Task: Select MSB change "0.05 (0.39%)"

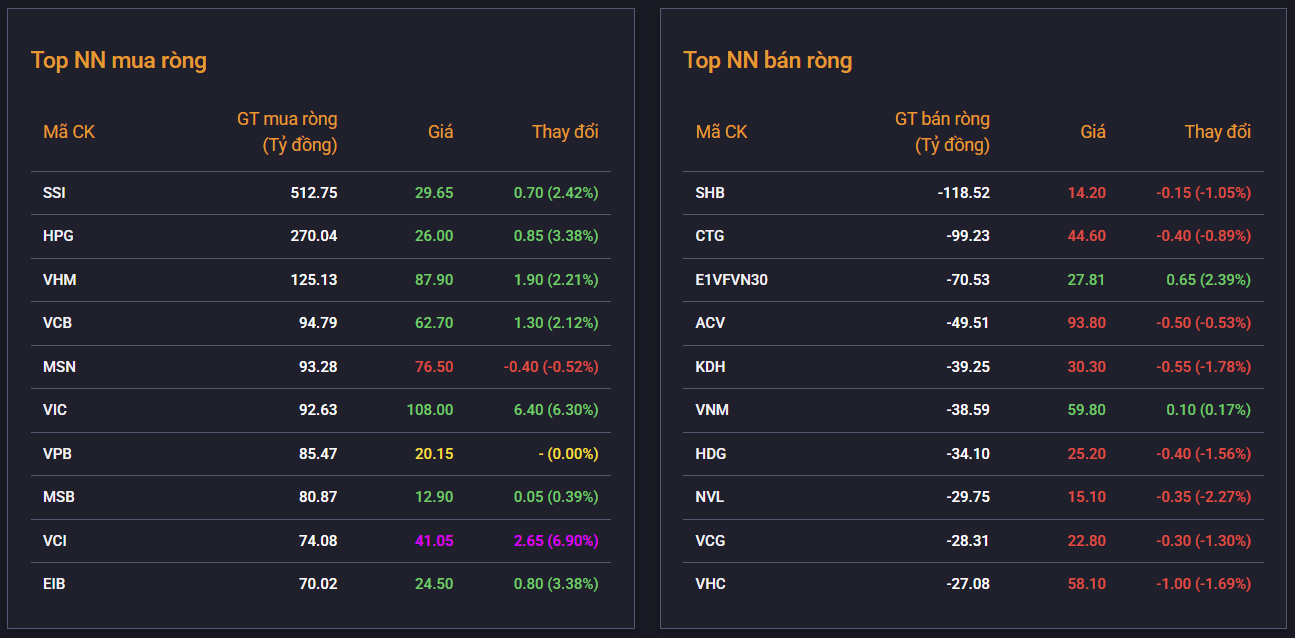Action: pyautogui.click(x=556, y=497)
